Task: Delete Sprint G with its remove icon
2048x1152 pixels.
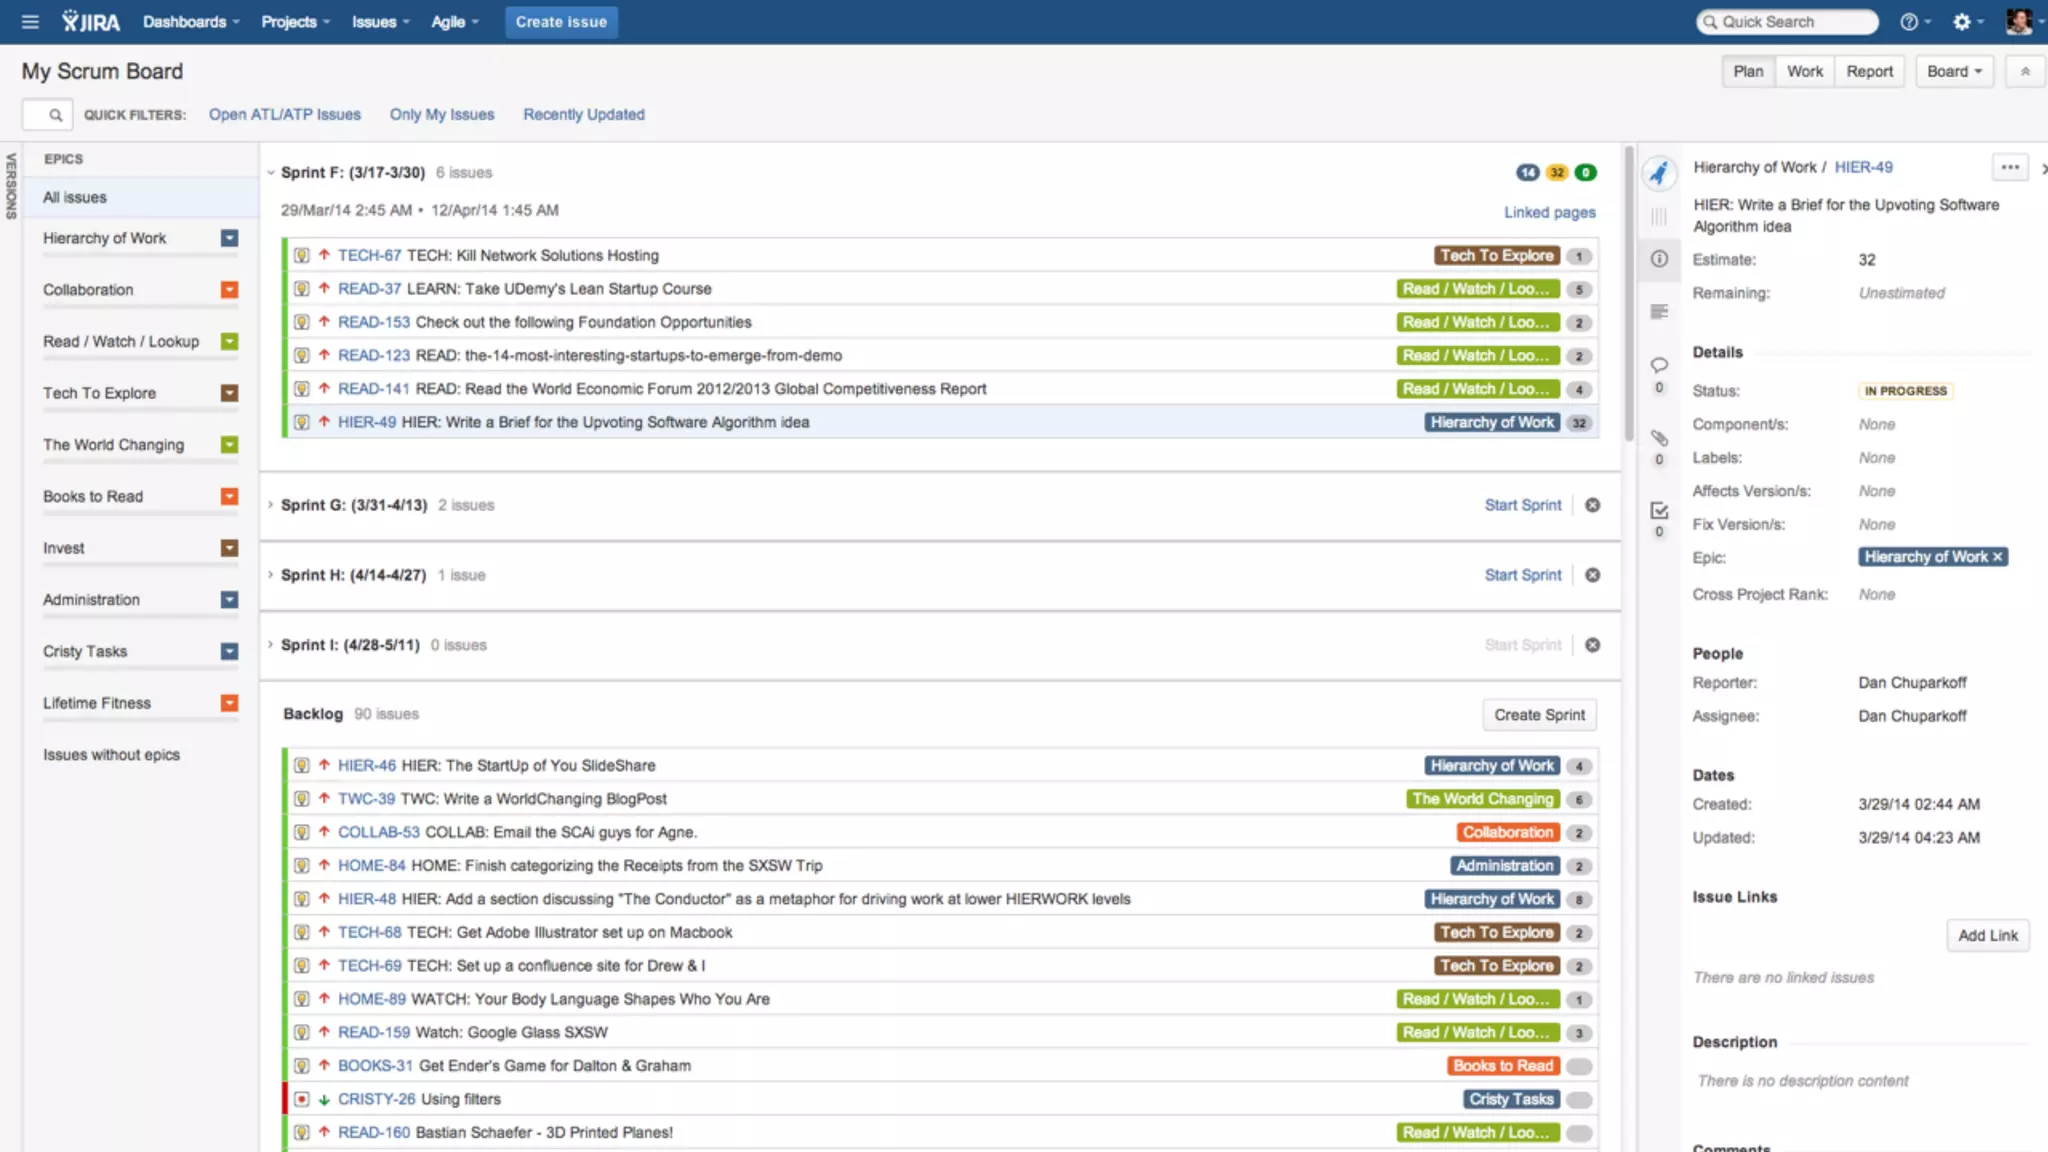Action: coord(1593,505)
